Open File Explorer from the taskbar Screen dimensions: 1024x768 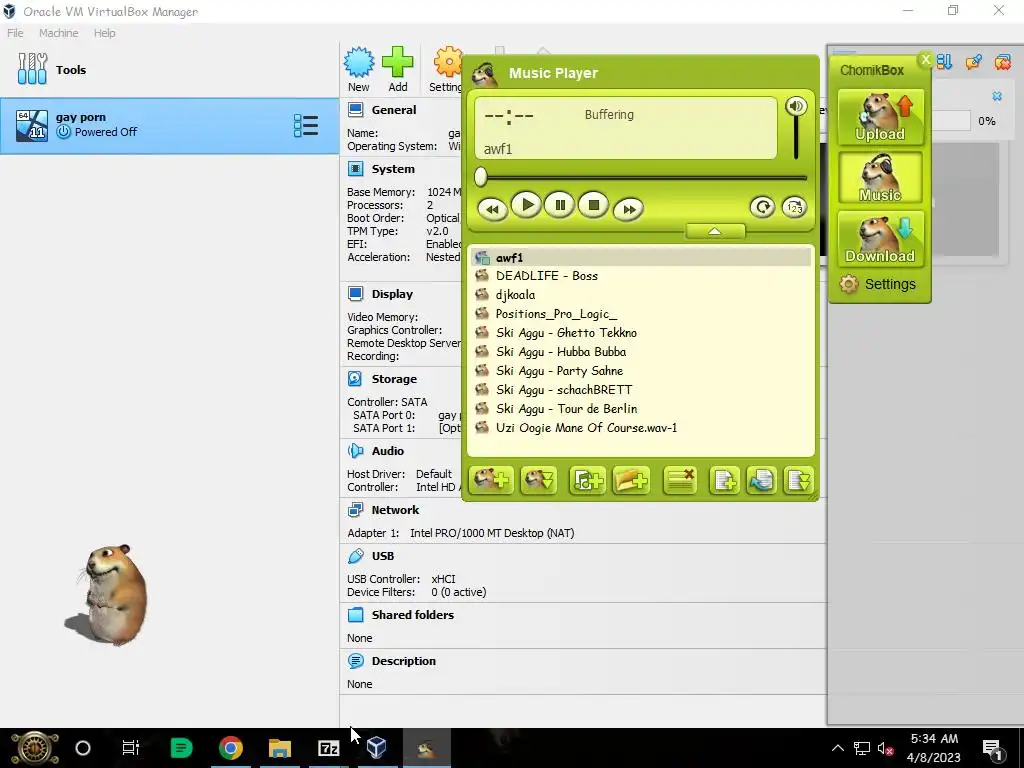pos(280,748)
